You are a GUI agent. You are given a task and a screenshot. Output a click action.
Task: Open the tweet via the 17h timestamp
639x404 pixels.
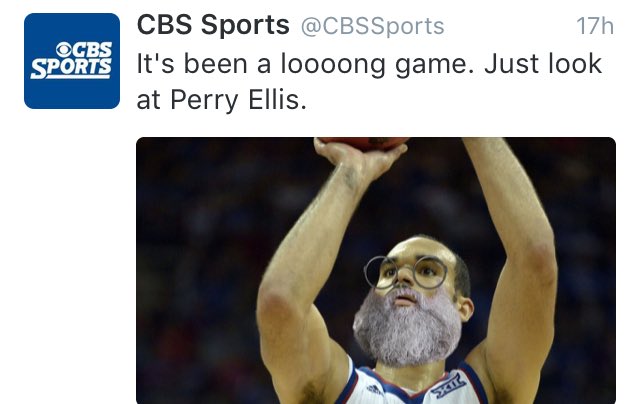point(595,26)
